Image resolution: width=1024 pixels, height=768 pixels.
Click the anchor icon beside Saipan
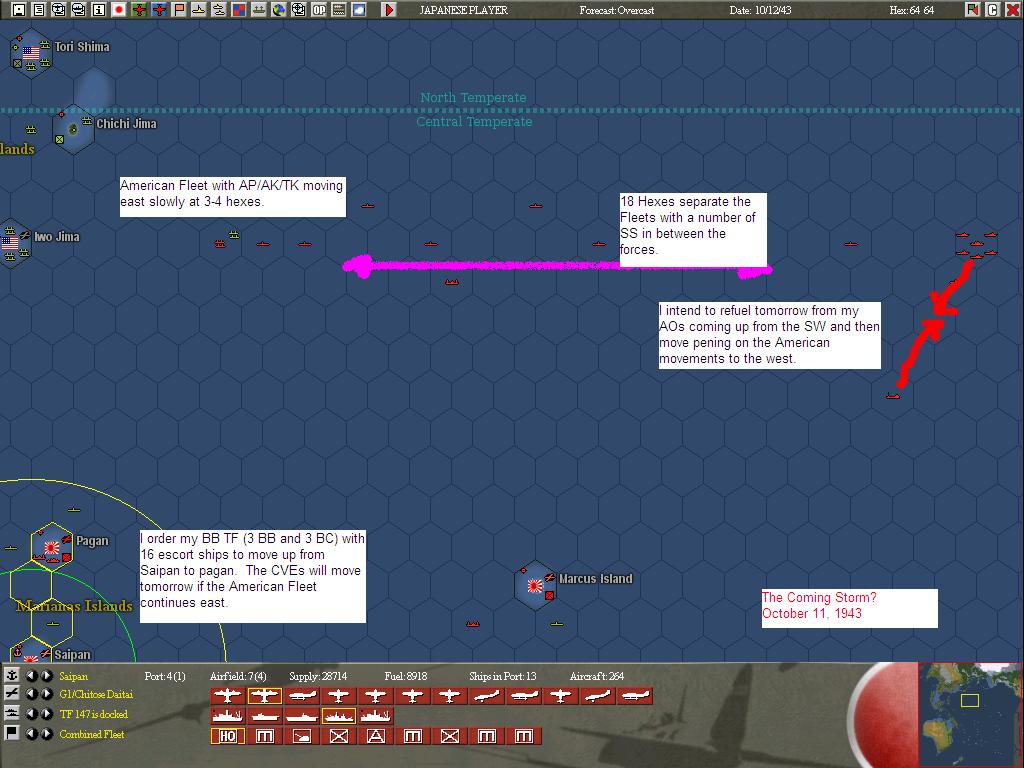(12, 675)
